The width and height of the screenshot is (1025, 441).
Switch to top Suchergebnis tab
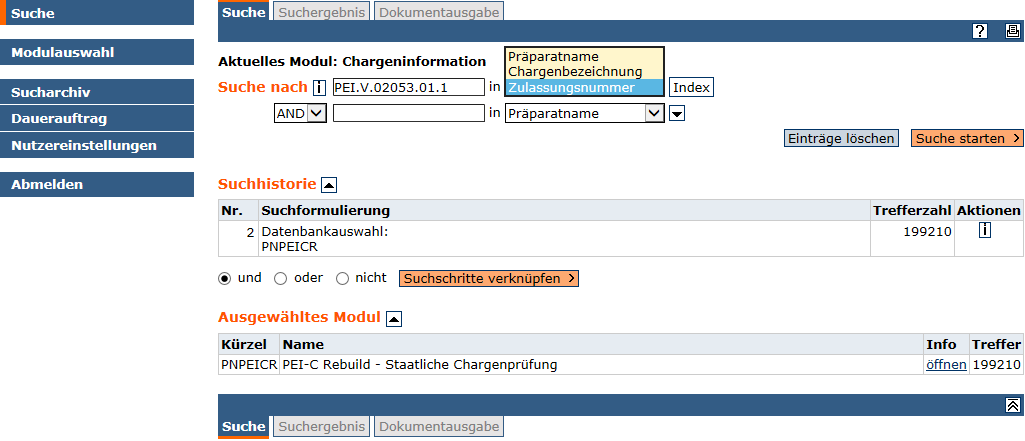[322, 12]
